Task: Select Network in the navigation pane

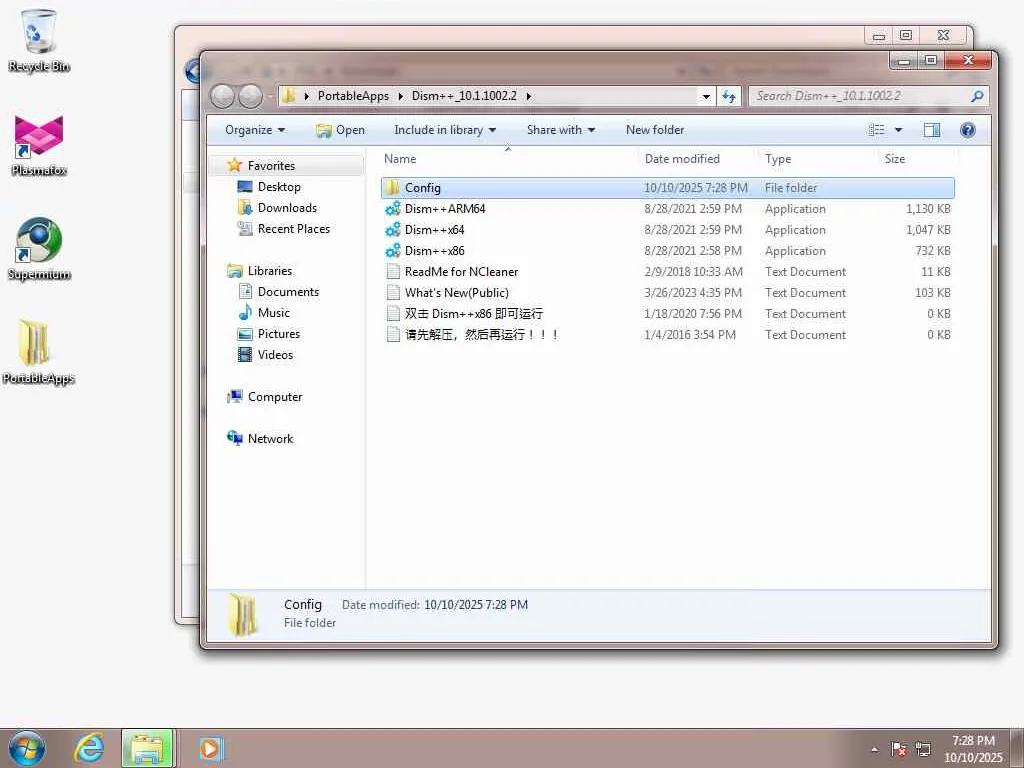Action: click(x=270, y=438)
